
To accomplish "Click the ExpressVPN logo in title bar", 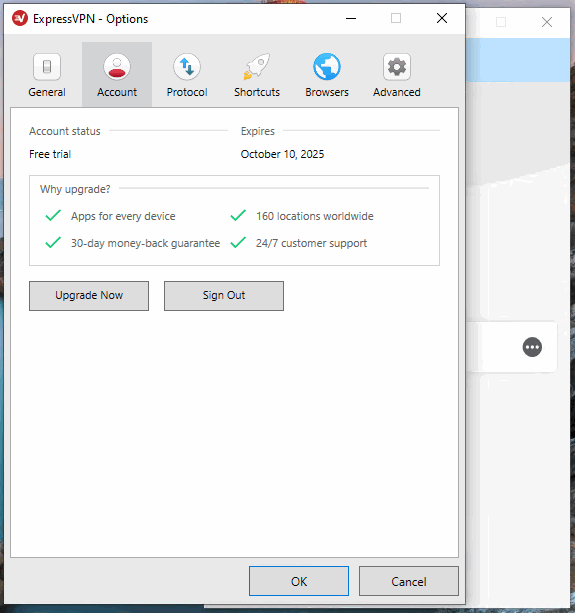I will (20, 18).
